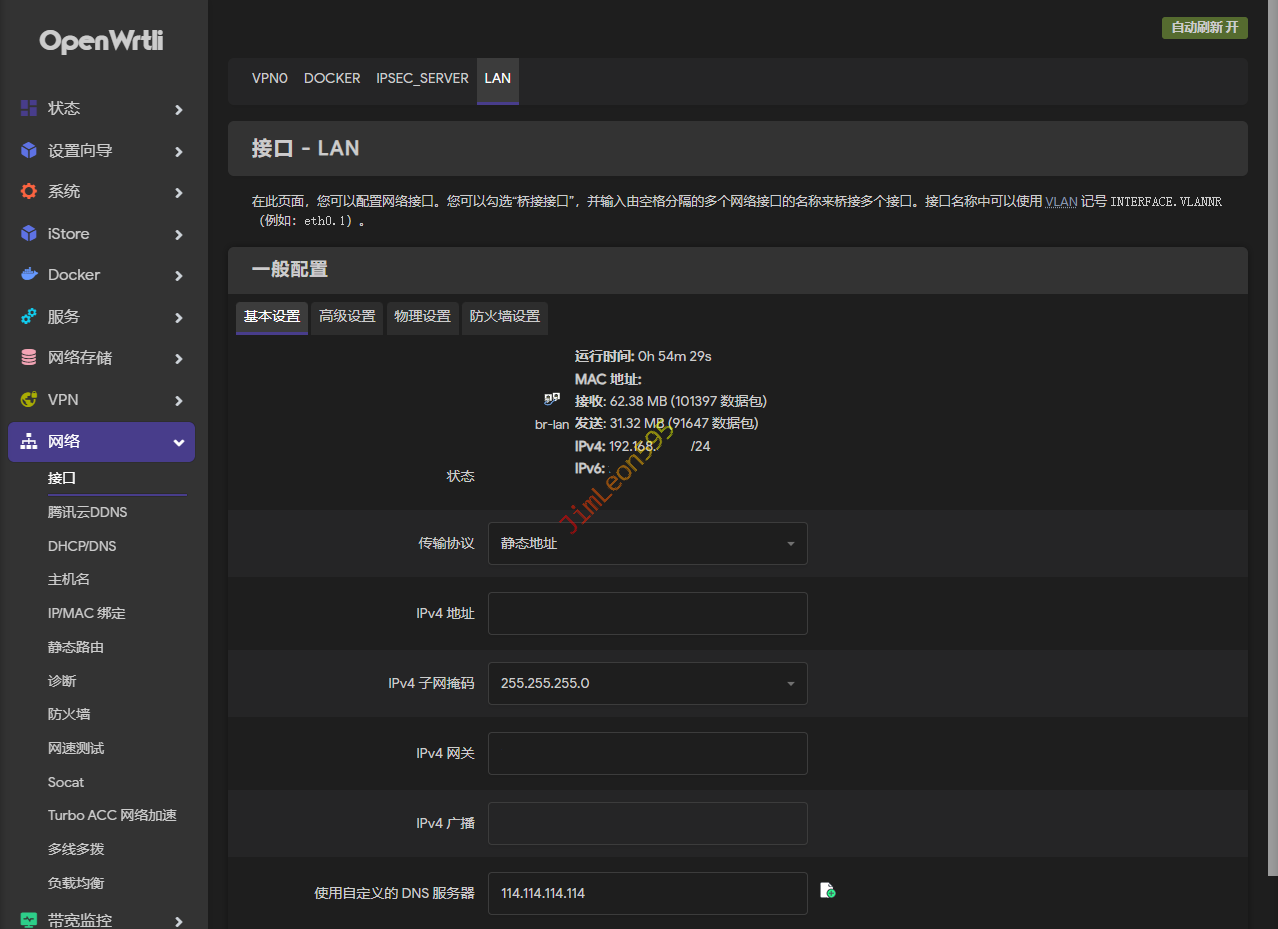This screenshot has width=1278, height=929.
Task: Click the Docker whale icon
Action: [x=29, y=274]
